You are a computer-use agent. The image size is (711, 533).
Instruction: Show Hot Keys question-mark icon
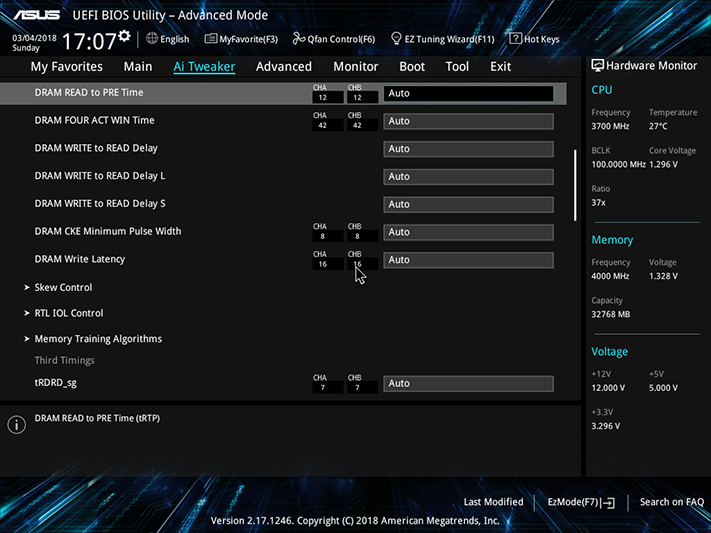tap(515, 39)
